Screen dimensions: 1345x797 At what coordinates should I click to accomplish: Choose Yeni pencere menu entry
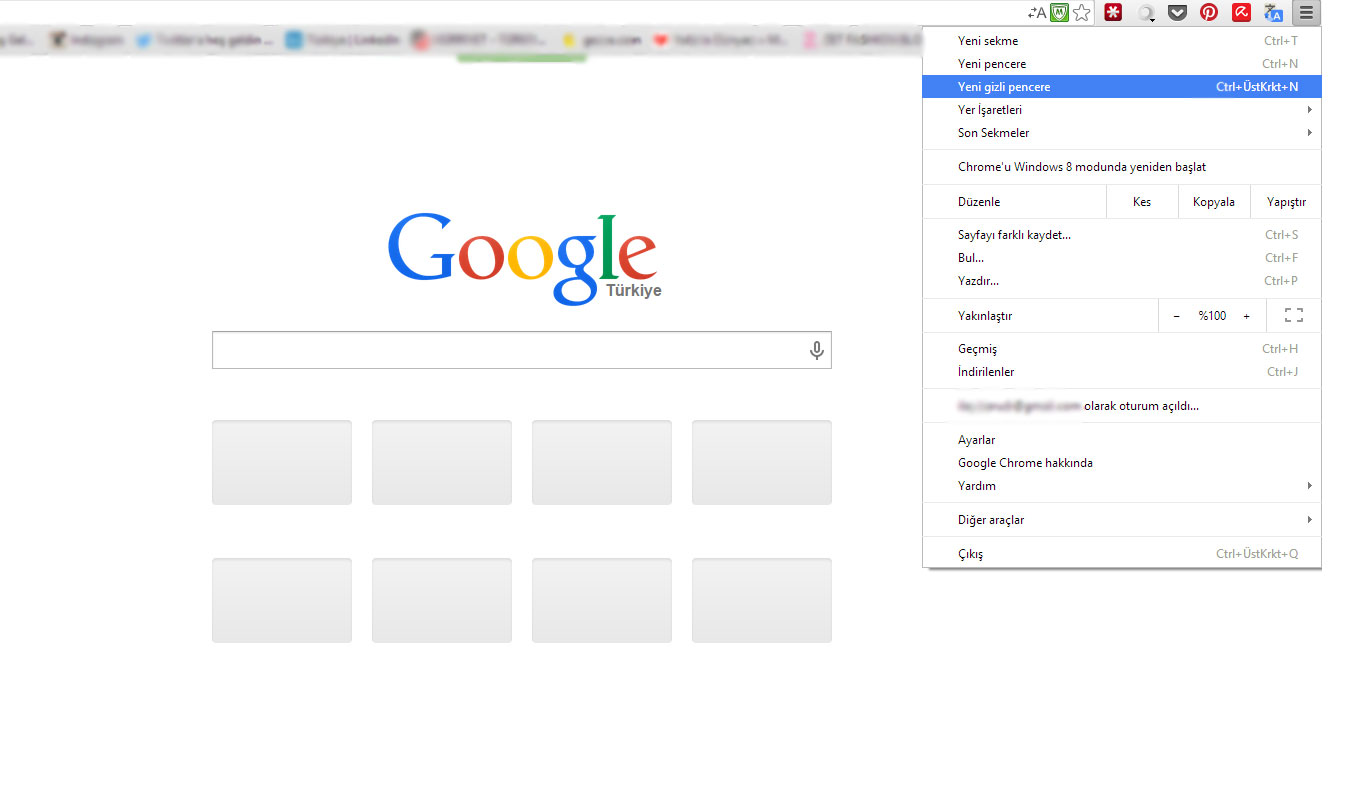1122,64
